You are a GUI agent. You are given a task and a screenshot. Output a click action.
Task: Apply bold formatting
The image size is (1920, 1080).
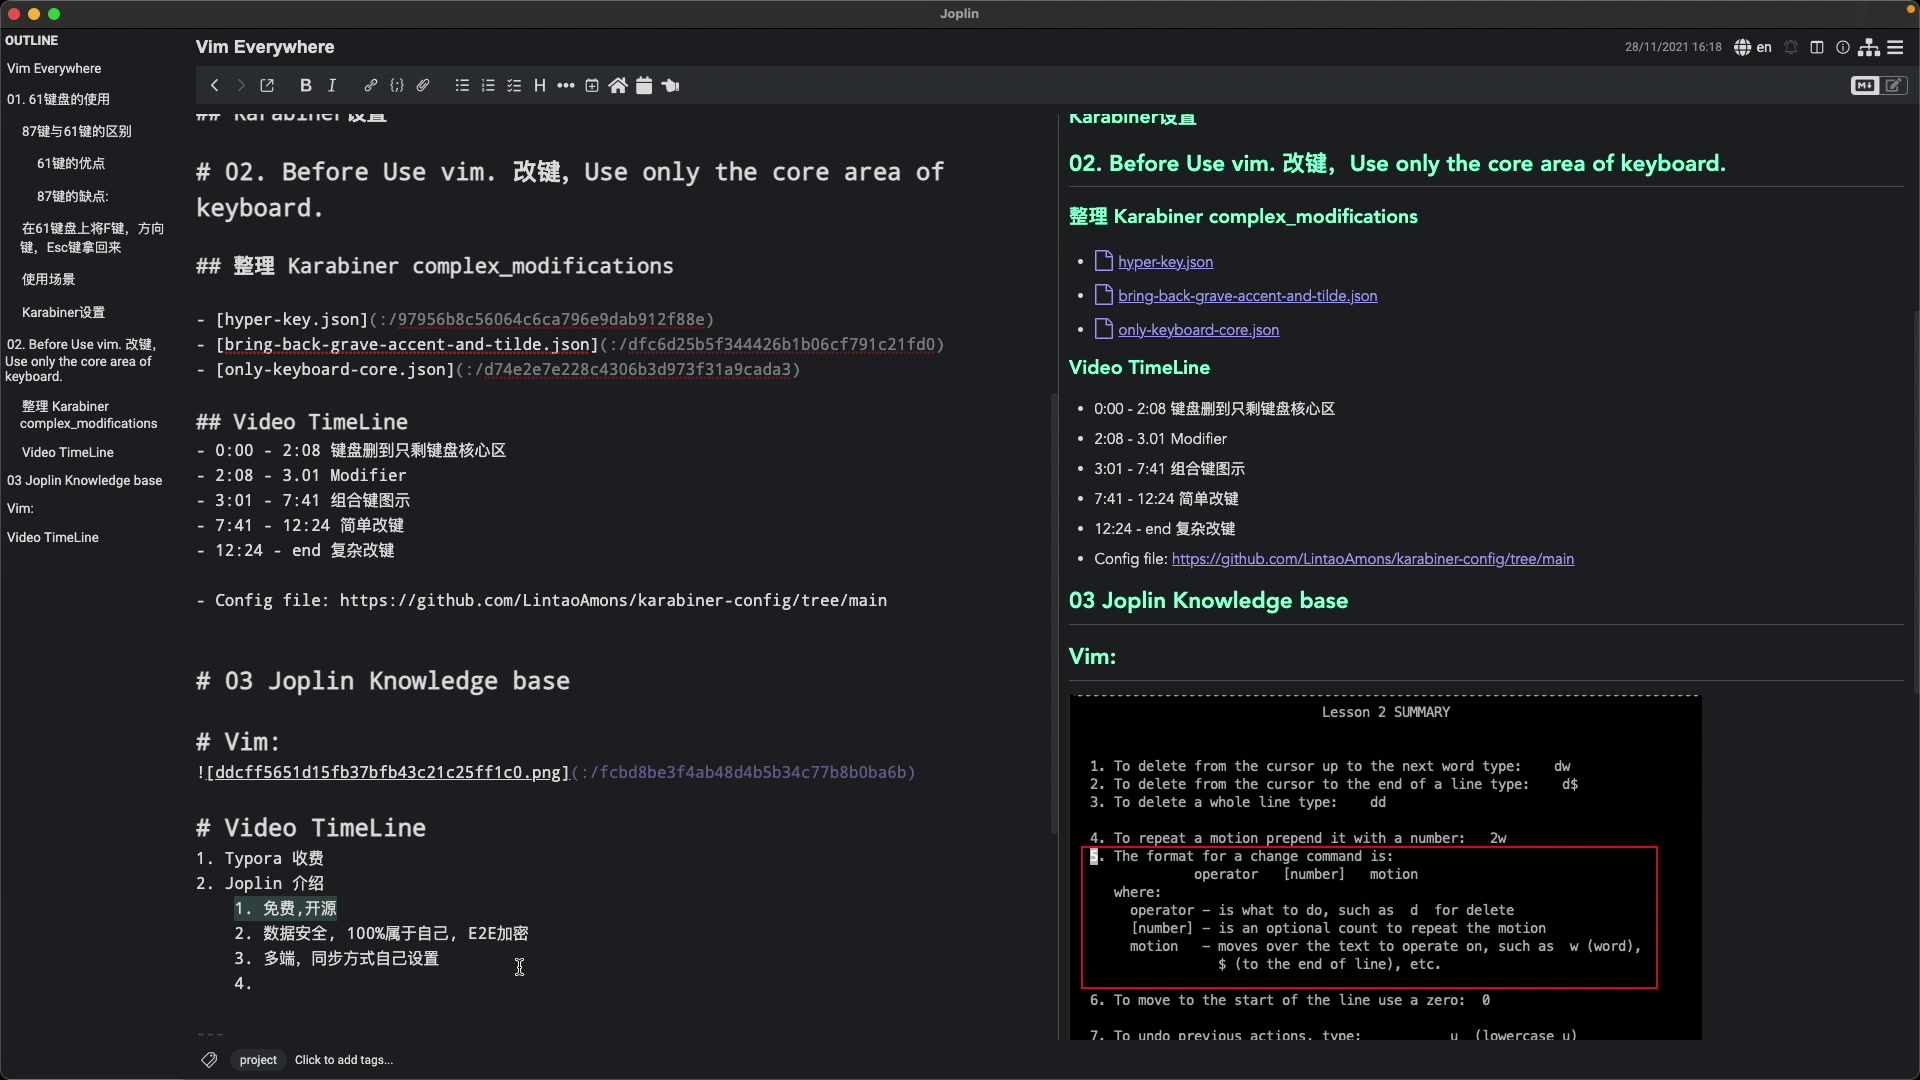point(306,86)
